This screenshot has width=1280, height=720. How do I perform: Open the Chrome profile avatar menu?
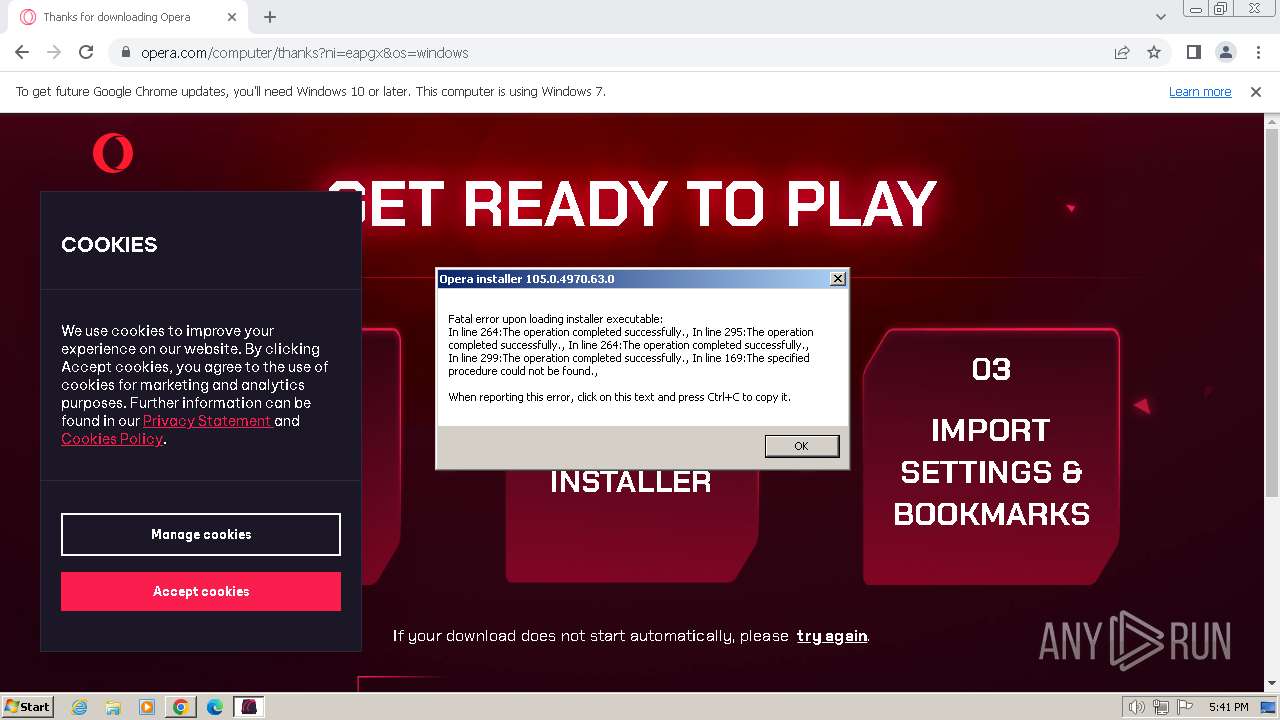[1225, 52]
